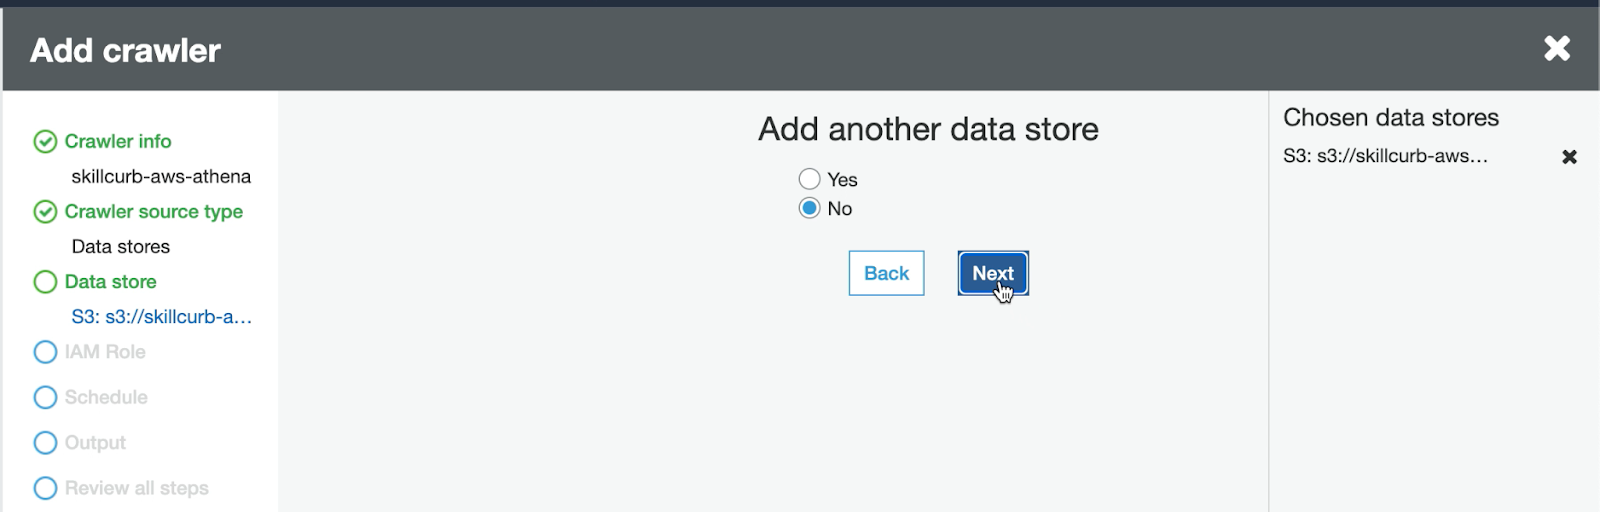Select the No radio button
The width and height of the screenshot is (1600, 512).
[x=809, y=208]
